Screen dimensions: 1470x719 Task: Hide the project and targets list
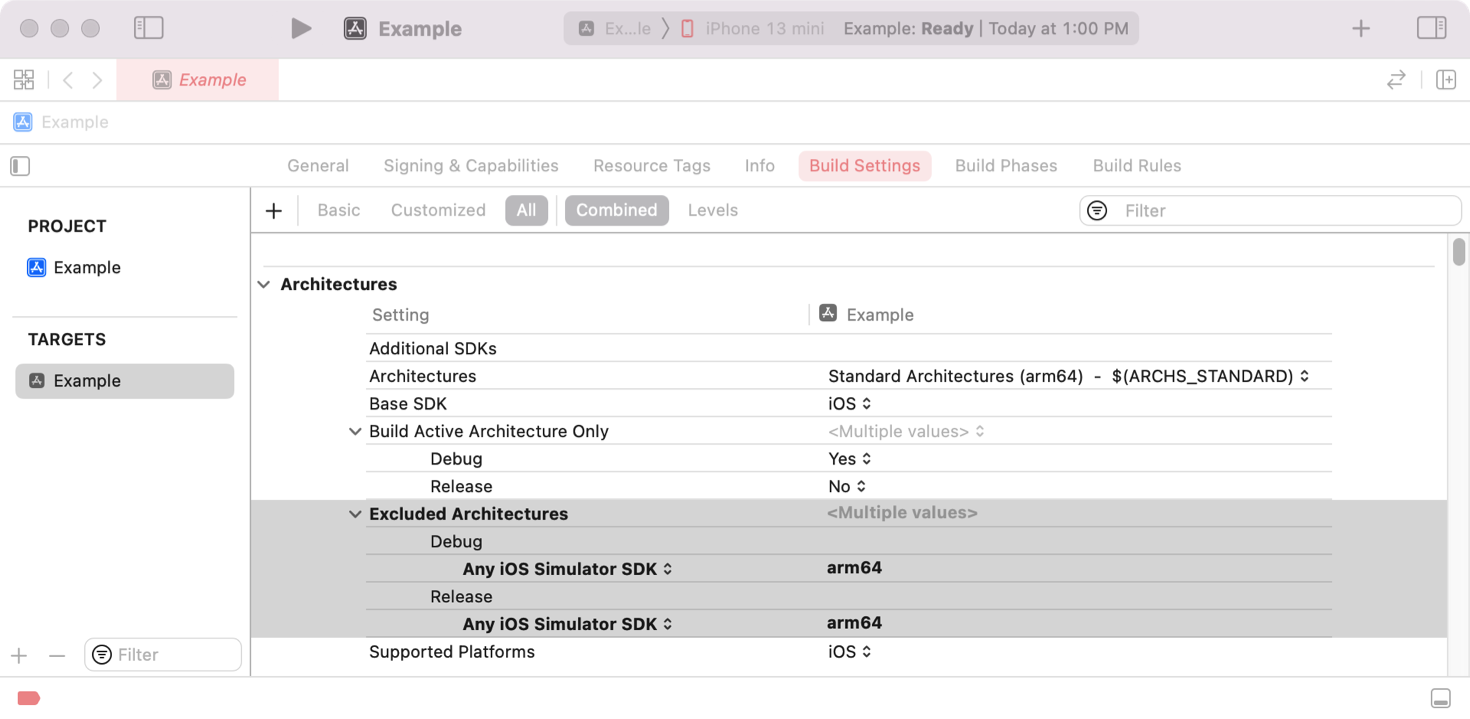tap(20, 166)
